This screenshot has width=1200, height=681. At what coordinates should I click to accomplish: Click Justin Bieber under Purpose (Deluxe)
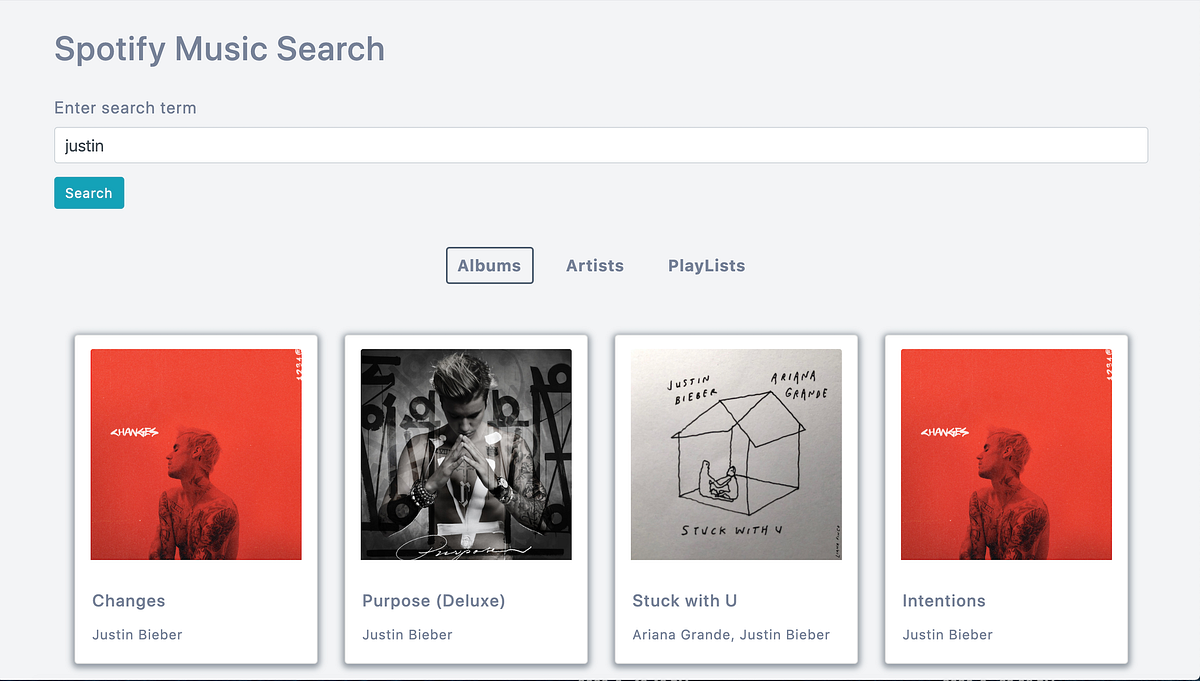pyautogui.click(x=407, y=634)
